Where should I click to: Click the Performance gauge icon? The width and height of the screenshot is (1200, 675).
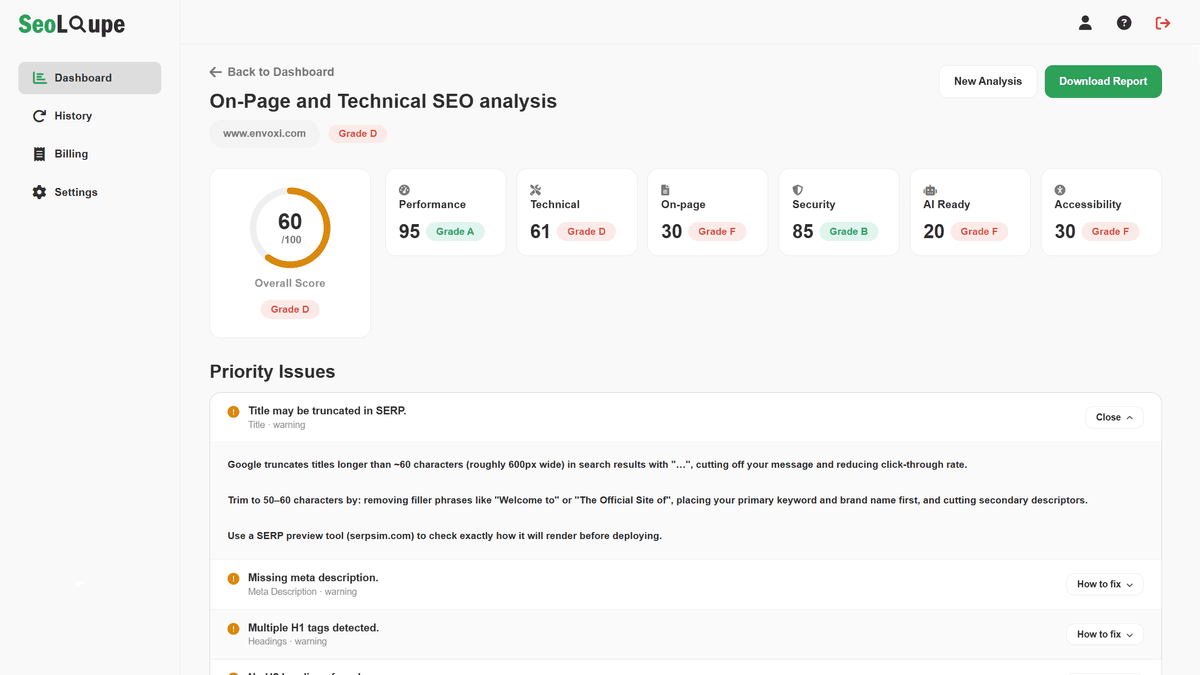(x=404, y=190)
